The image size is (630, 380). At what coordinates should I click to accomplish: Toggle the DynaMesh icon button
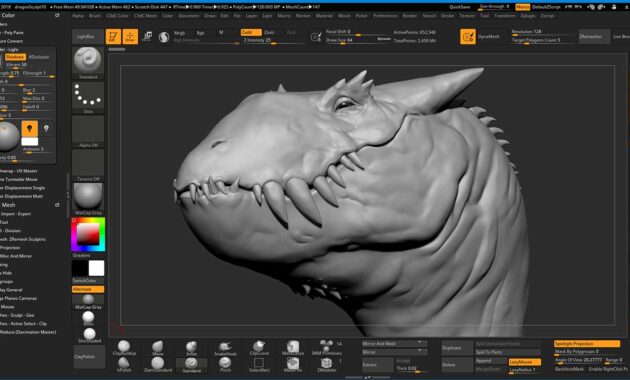pyautogui.click(x=468, y=37)
